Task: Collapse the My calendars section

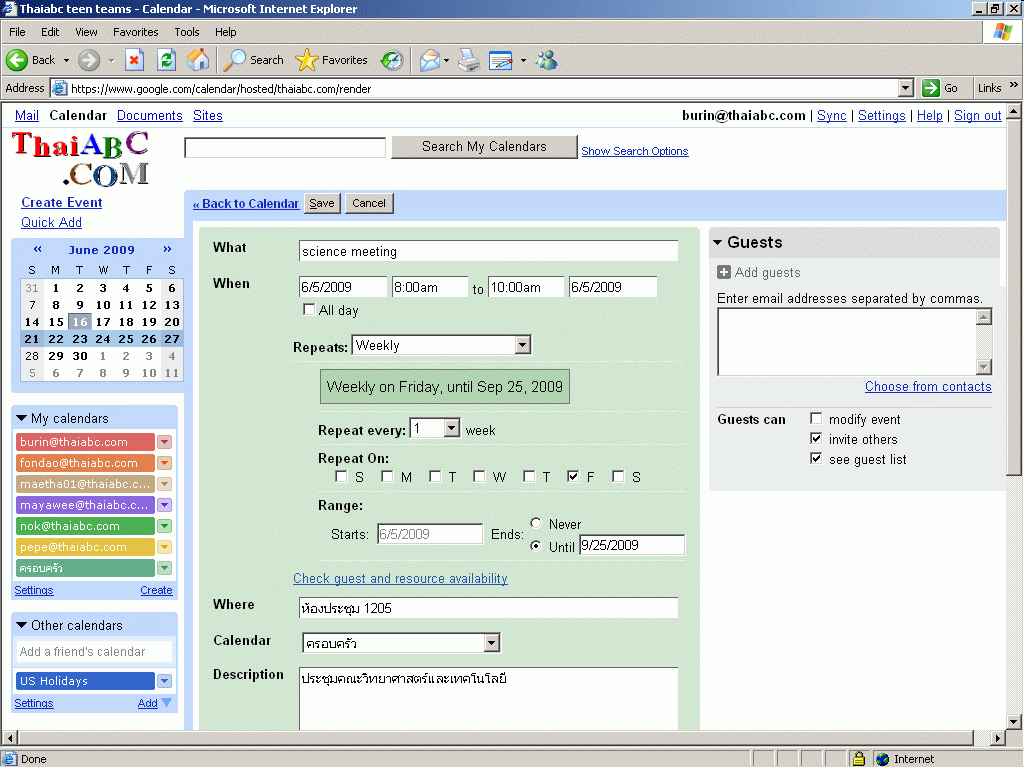Action: coord(22,418)
